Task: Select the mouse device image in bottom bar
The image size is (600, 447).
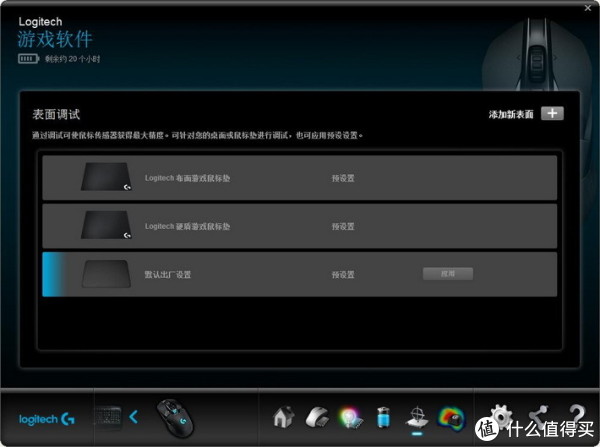Action: click(175, 418)
